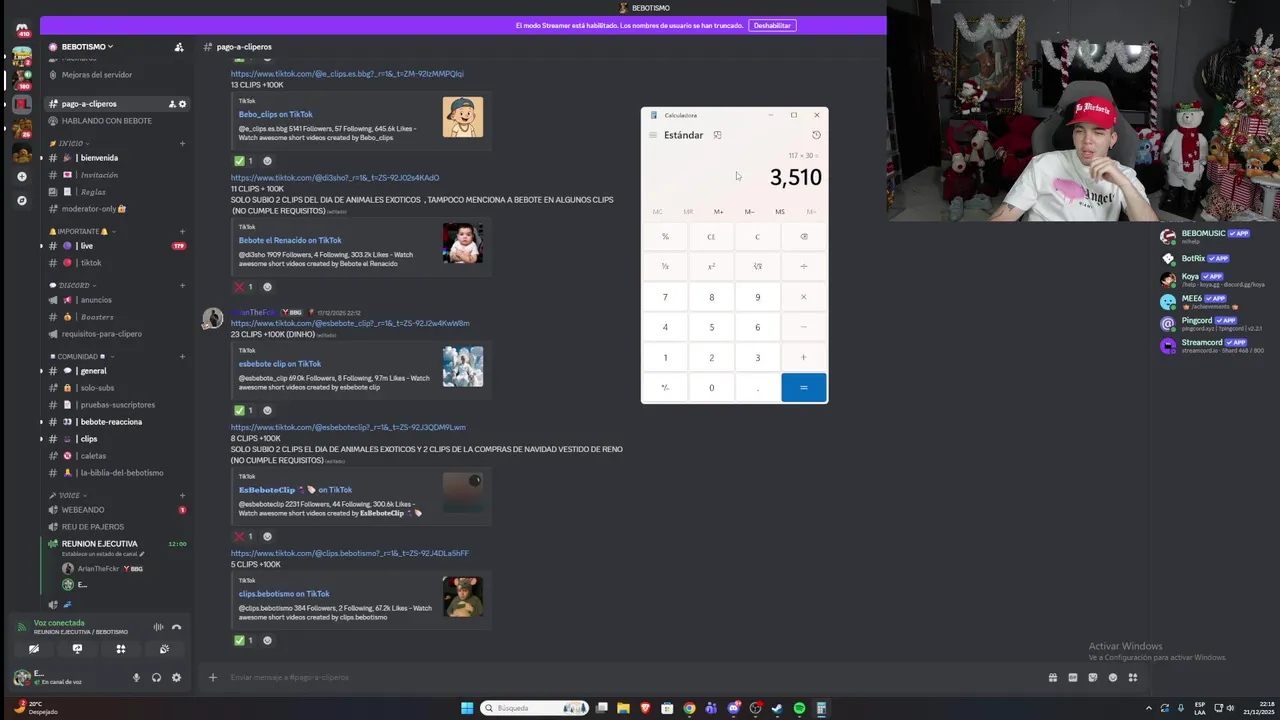This screenshot has width=1280, height=720.
Task: Open pago-a-cliperos channel settings gear
Action: (x=182, y=104)
